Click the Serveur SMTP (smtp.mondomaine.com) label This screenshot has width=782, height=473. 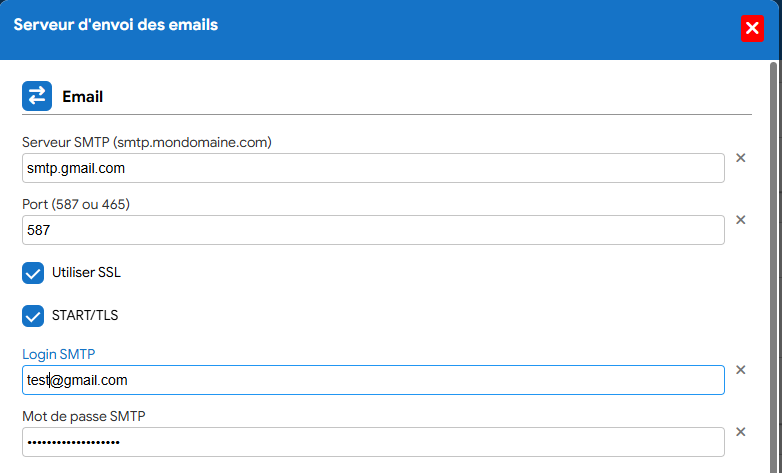point(147,142)
